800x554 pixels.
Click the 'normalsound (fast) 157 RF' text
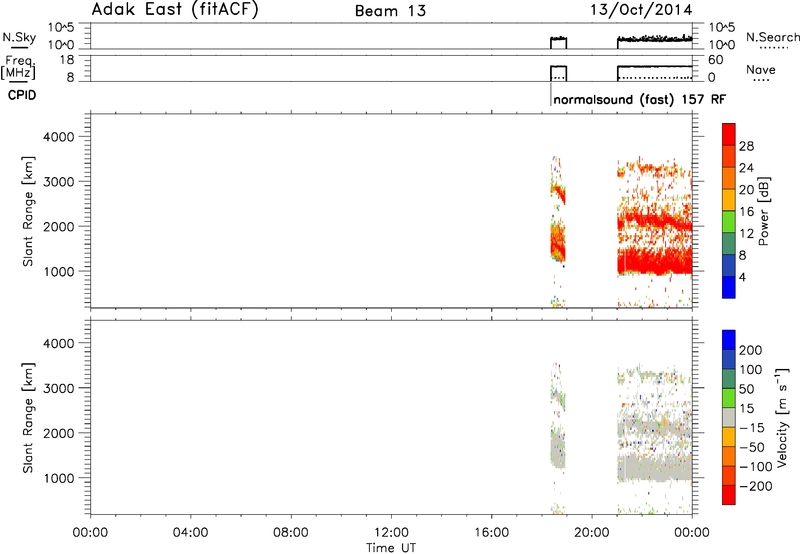[x=639, y=99]
